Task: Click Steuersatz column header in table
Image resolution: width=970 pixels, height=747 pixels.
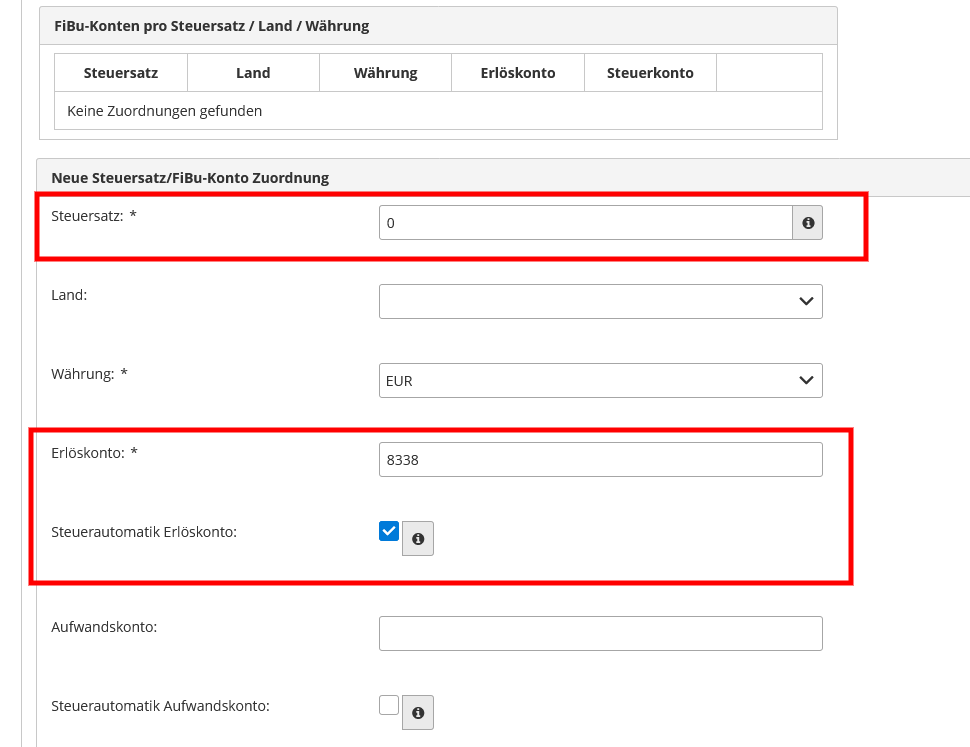Action: tap(121, 73)
